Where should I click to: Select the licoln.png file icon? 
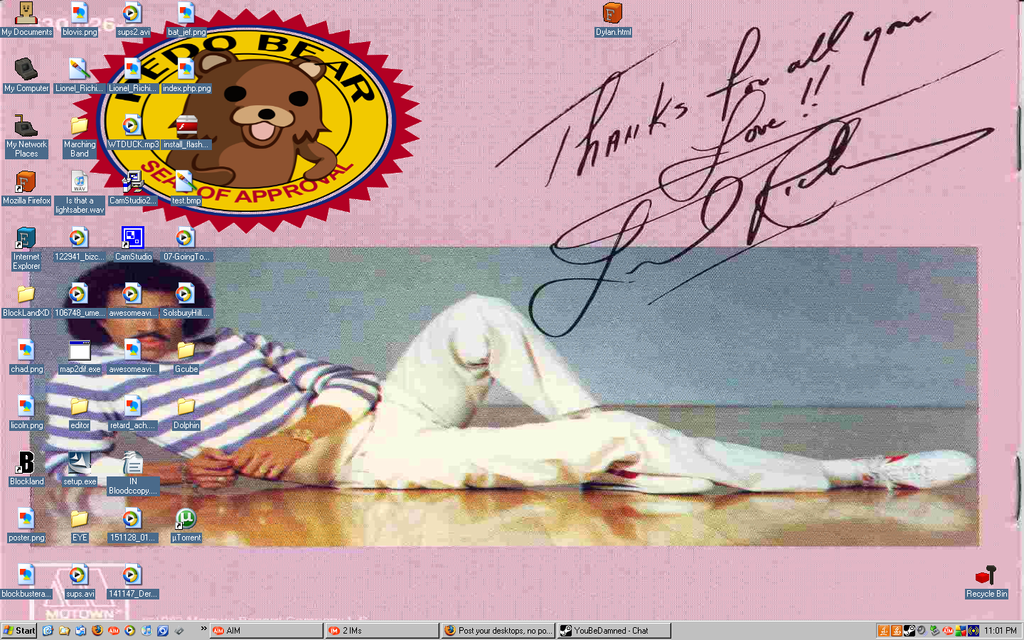click(x=25, y=413)
